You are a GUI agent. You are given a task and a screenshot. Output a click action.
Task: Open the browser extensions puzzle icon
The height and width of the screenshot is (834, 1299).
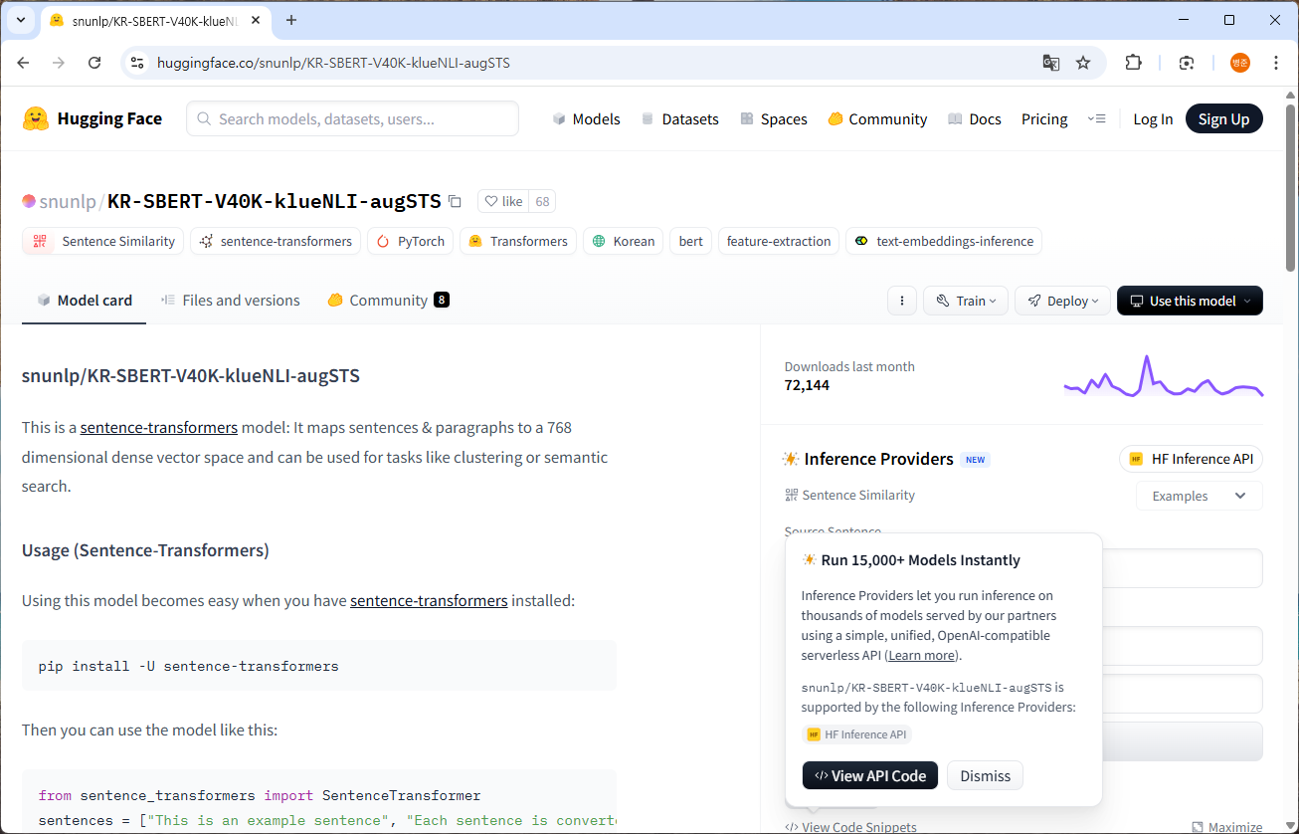[1133, 63]
